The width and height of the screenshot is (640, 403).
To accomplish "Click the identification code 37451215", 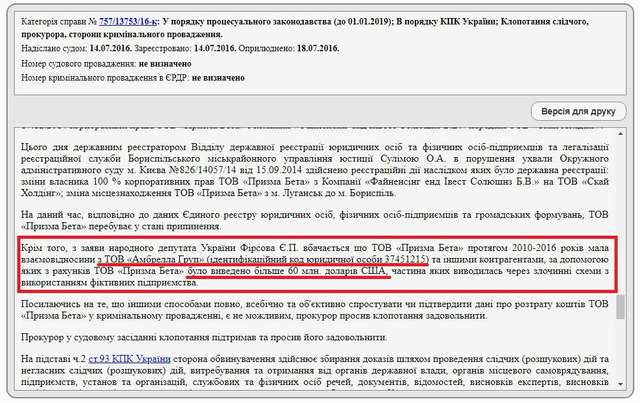I will point(407,260).
